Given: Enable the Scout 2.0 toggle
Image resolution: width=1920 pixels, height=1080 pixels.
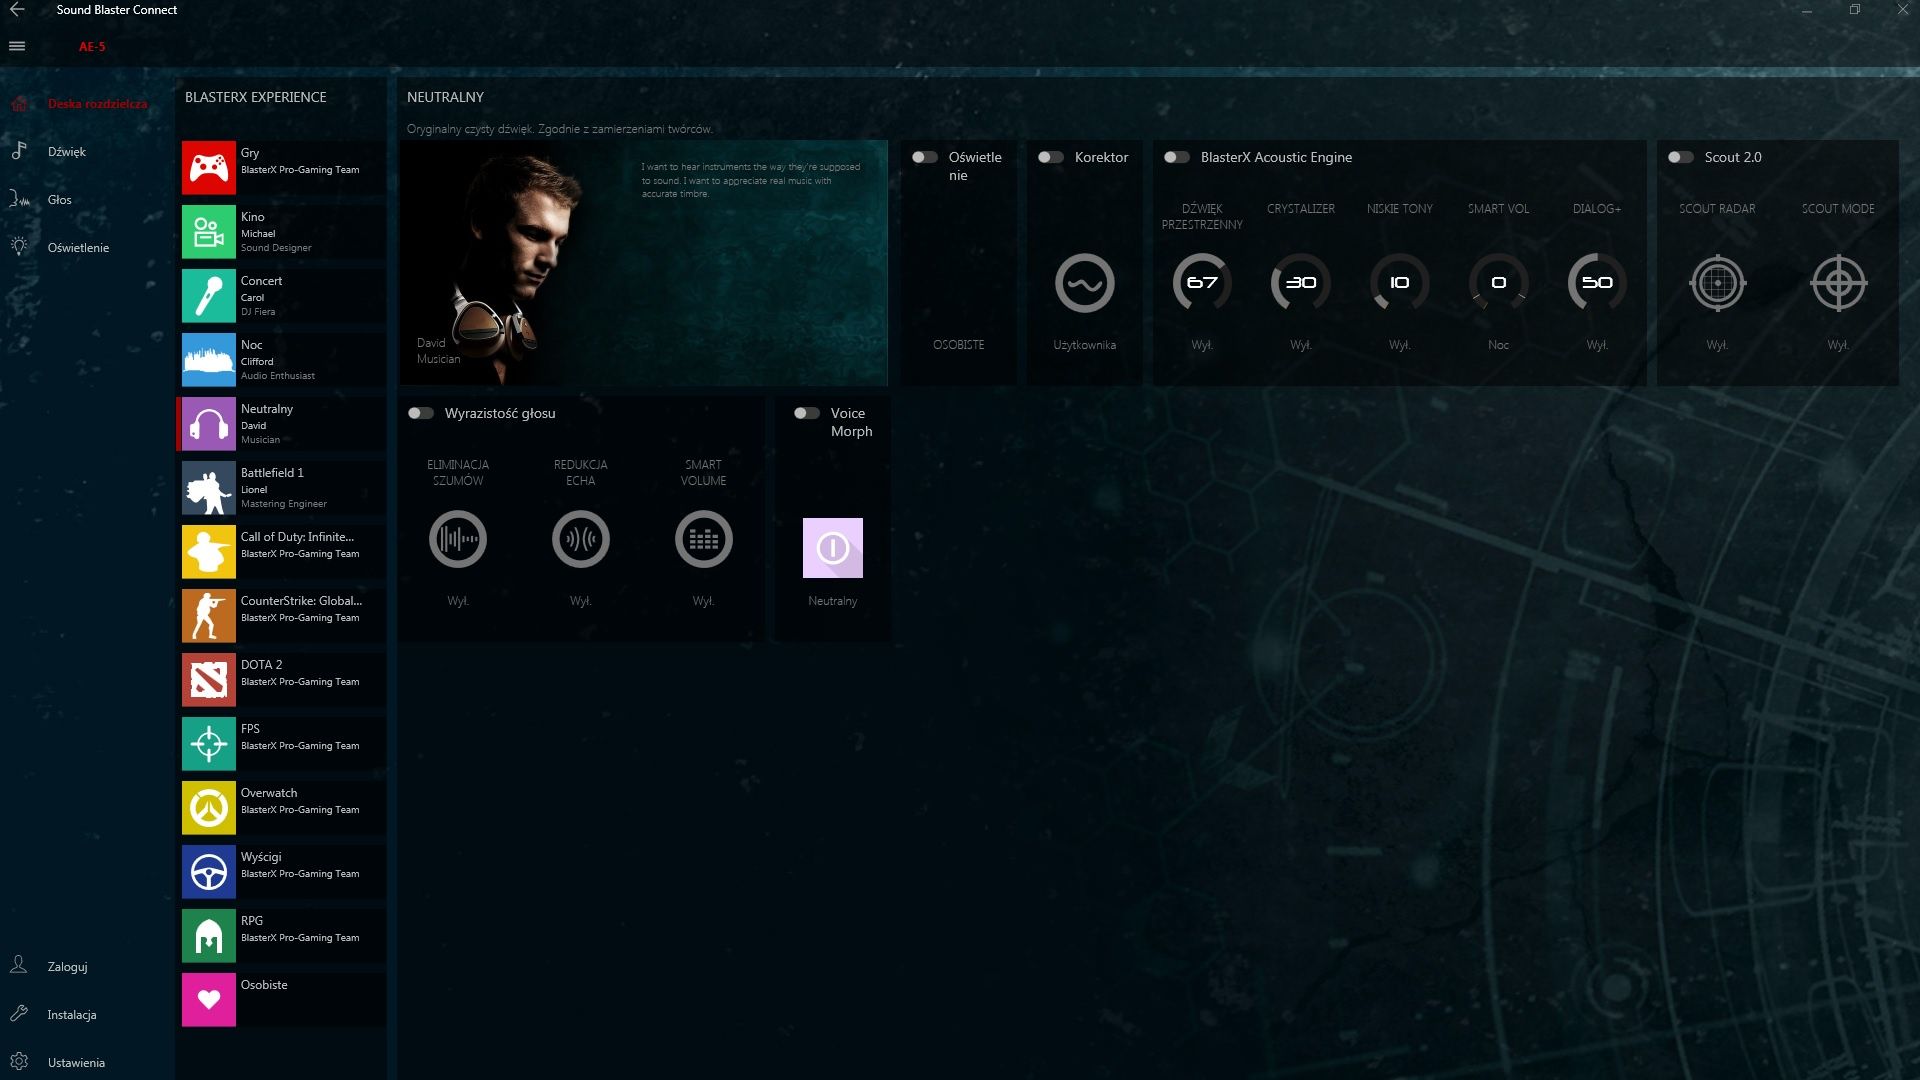Looking at the screenshot, I should pyautogui.click(x=1681, y=157).
